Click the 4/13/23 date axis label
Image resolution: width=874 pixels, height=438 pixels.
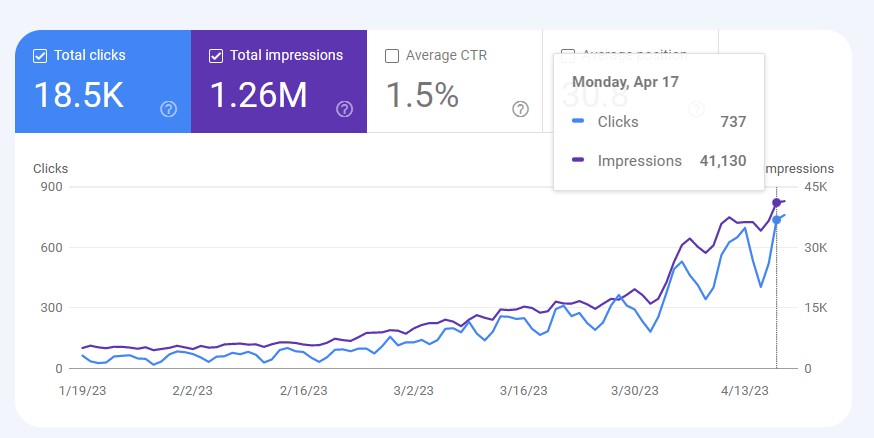pos(745,391)
